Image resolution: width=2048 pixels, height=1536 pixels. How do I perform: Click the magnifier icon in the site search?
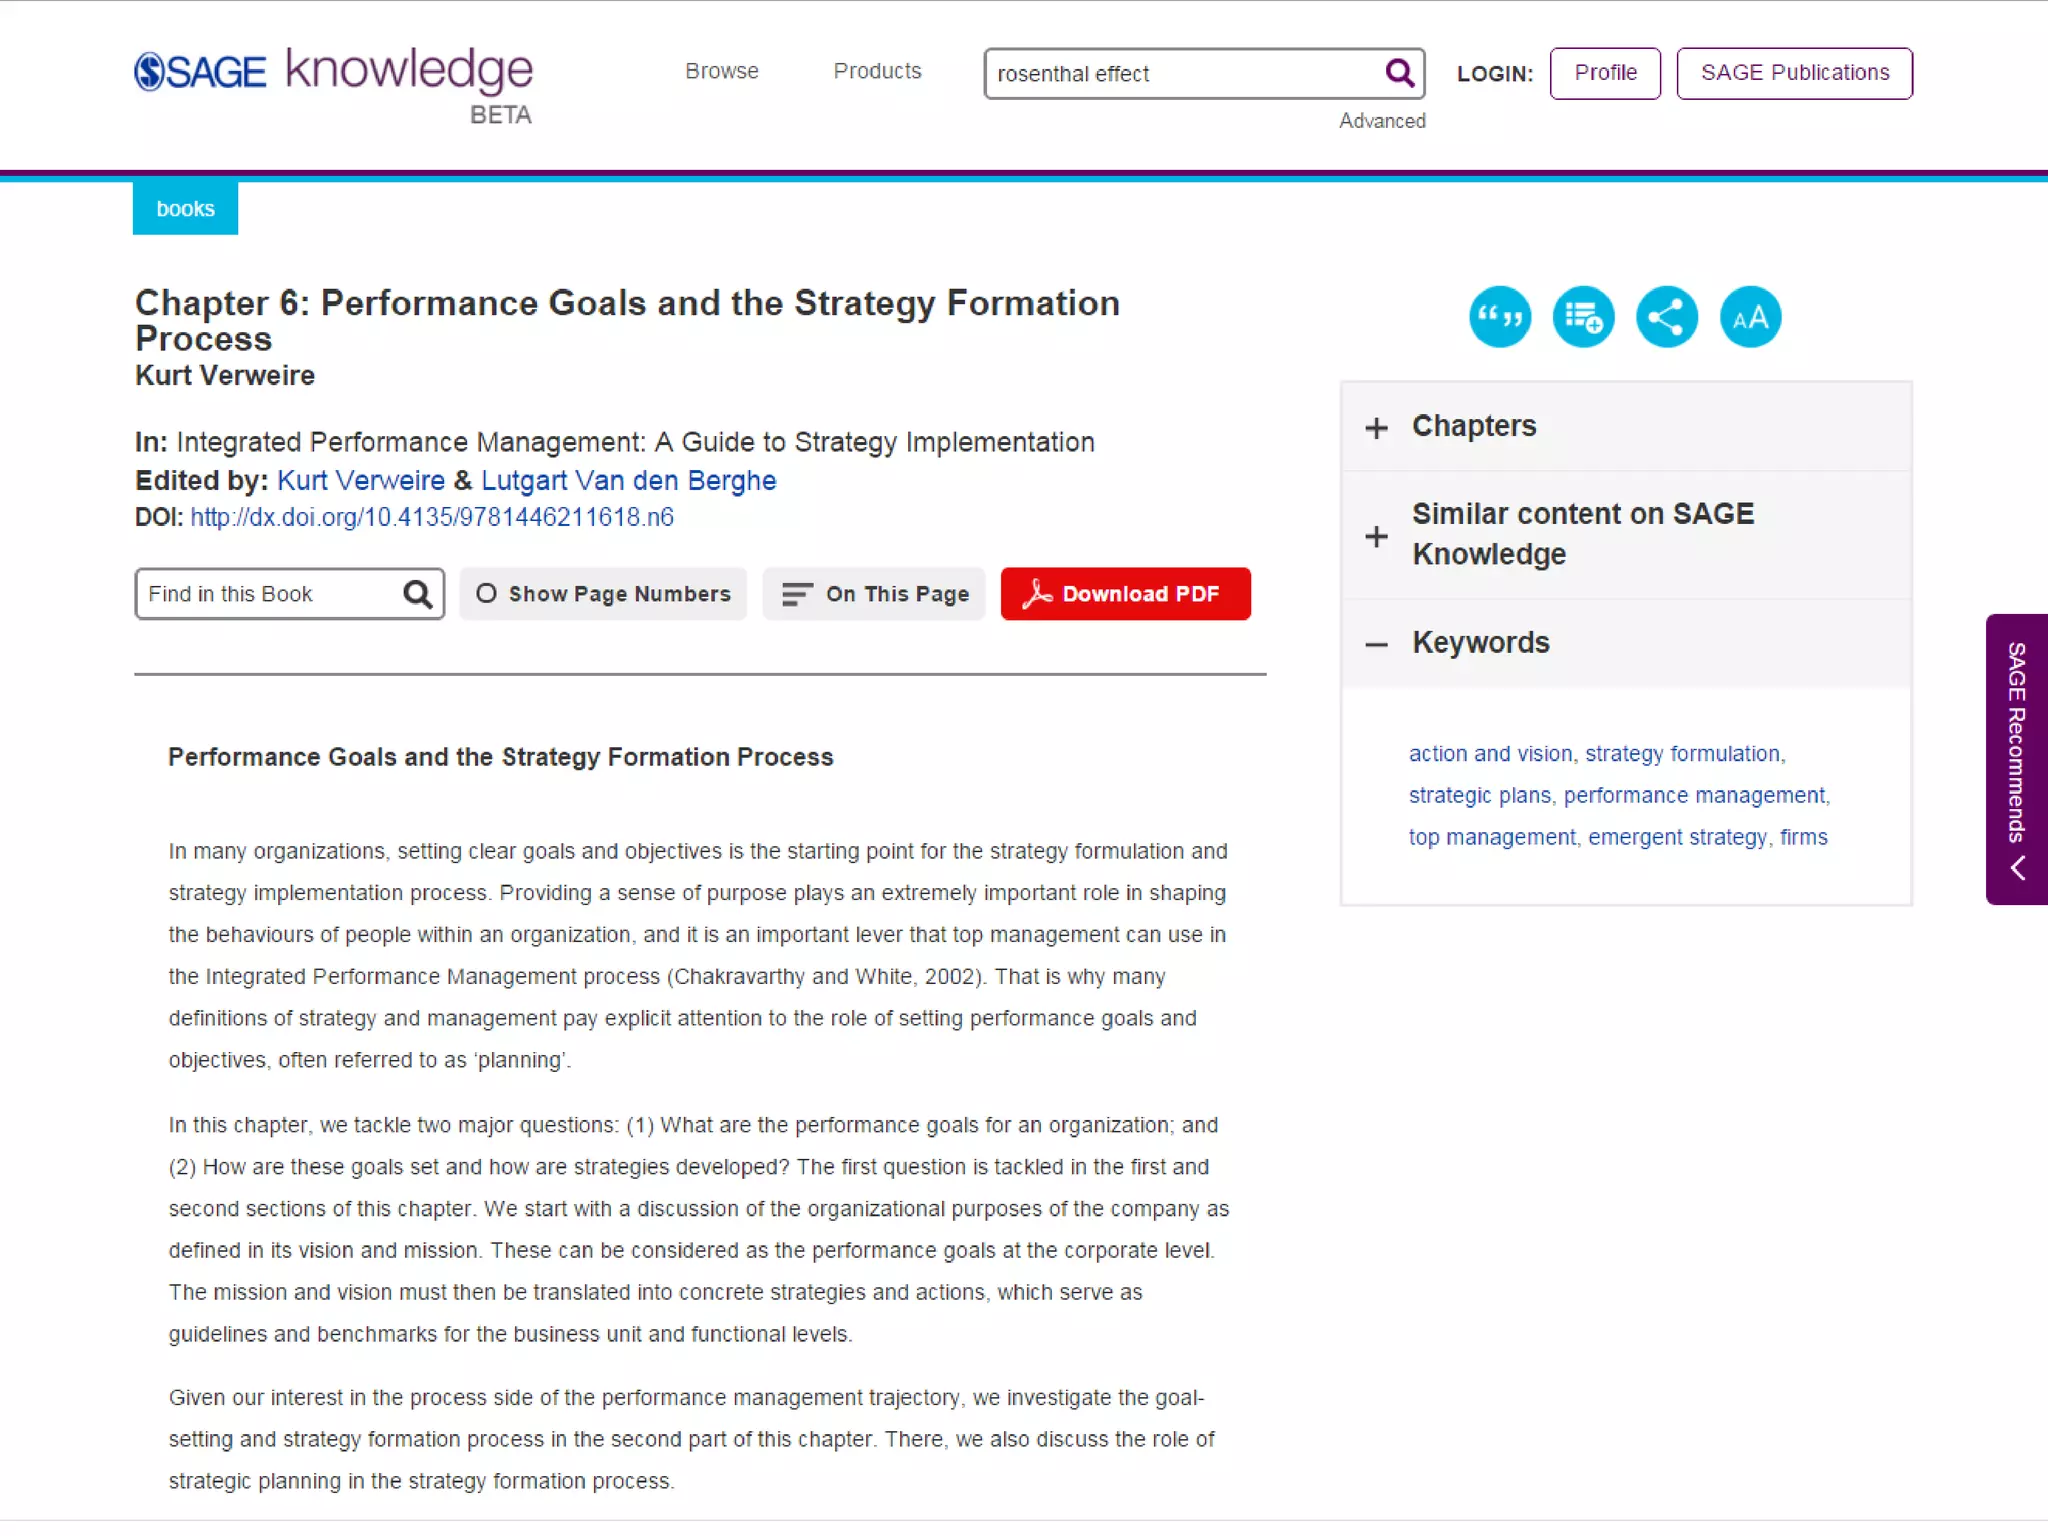pos(1399,73)
